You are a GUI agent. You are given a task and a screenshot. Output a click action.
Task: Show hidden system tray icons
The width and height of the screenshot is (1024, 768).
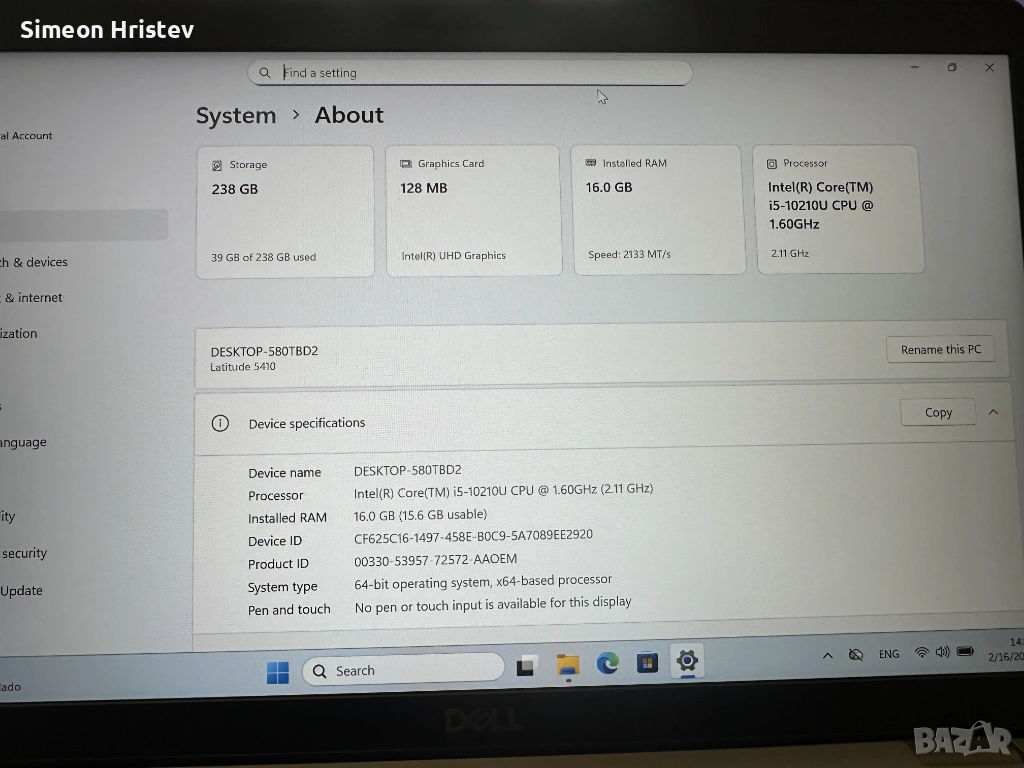coord(827,656)
